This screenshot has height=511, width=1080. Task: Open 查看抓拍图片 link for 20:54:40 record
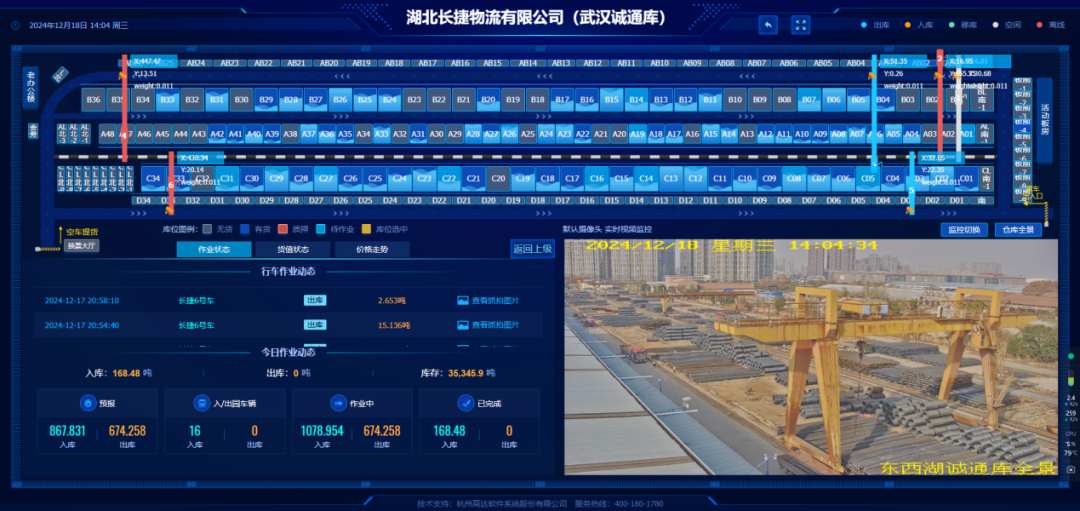click(x=496, y=325)
